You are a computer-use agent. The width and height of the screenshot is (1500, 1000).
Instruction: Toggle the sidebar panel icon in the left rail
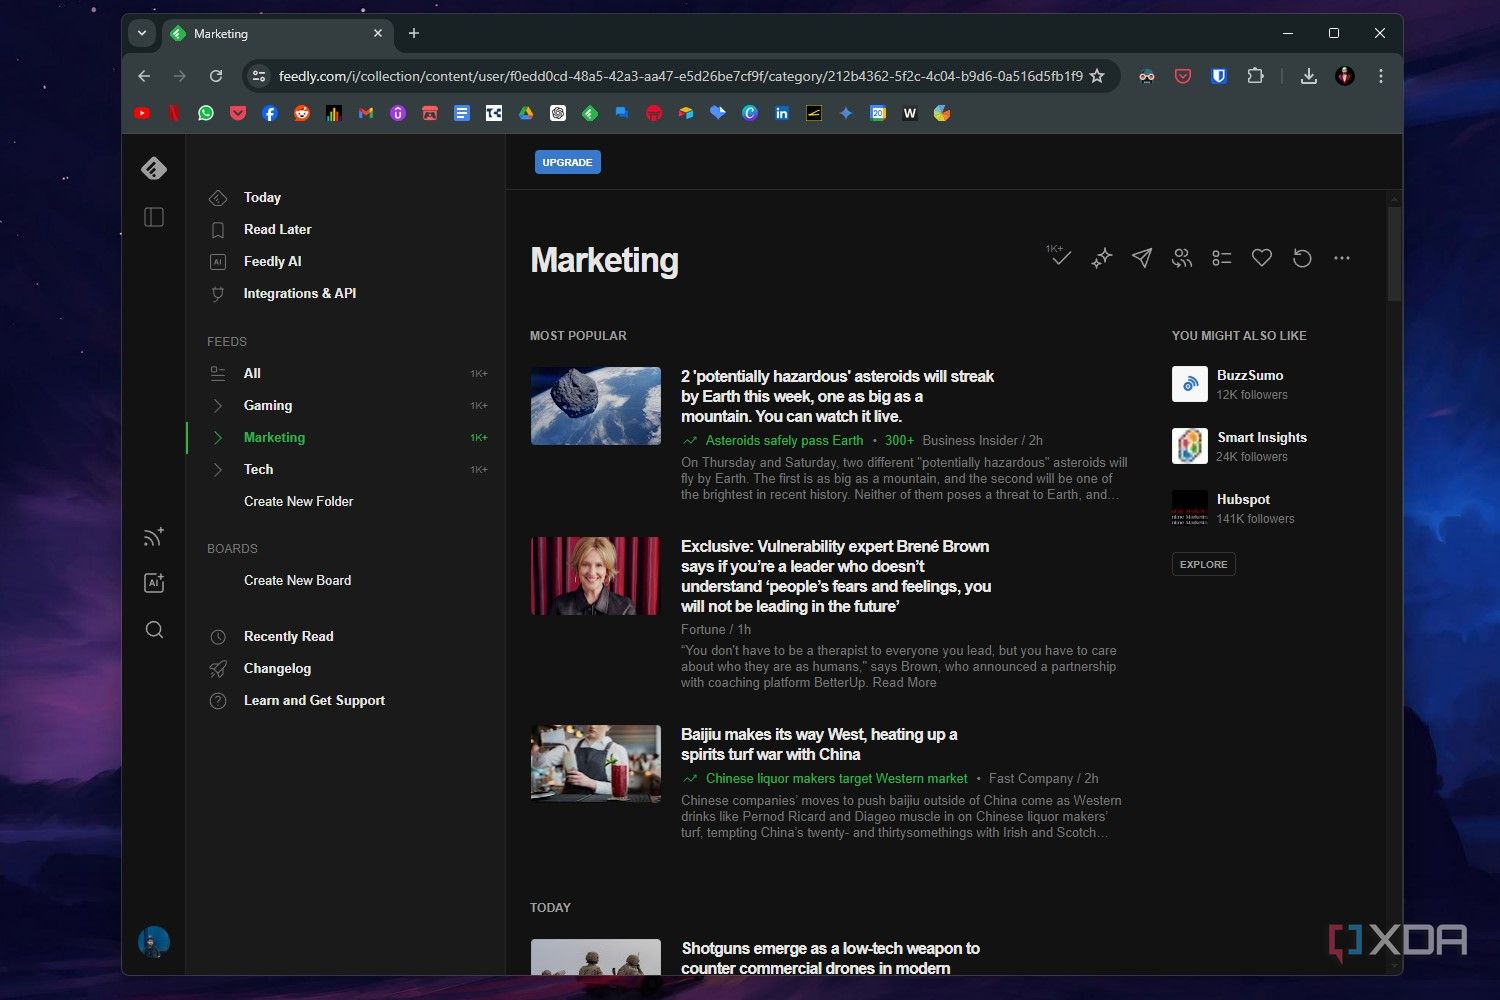pos(154,217)
